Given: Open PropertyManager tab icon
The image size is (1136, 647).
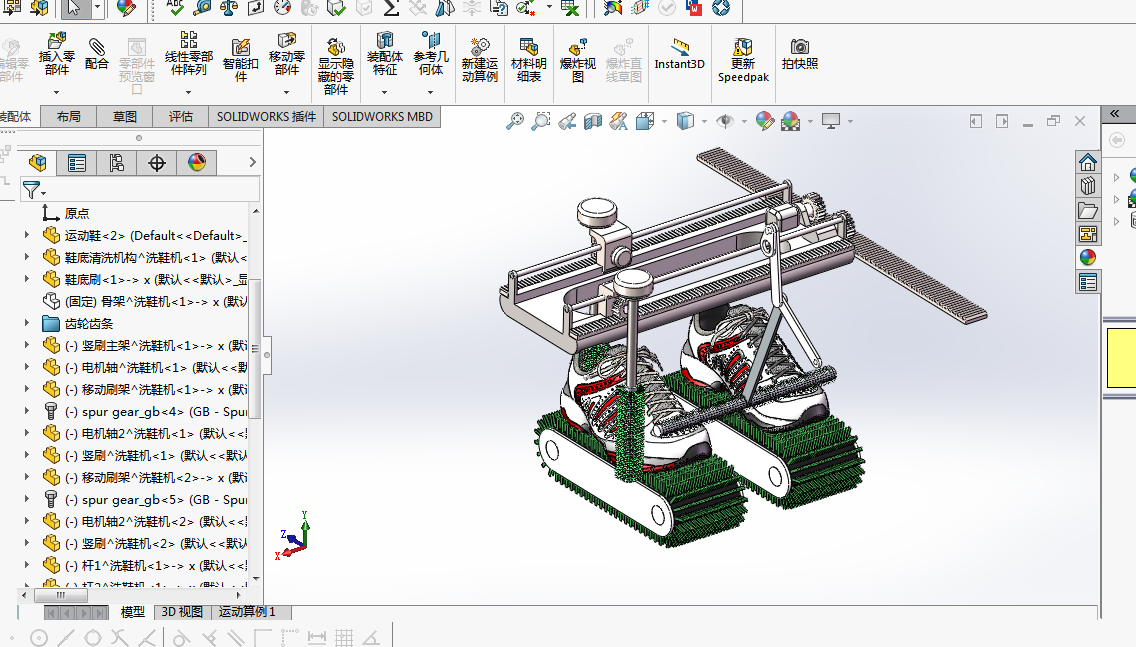Looking at the screenshot, I should (77, 162).
